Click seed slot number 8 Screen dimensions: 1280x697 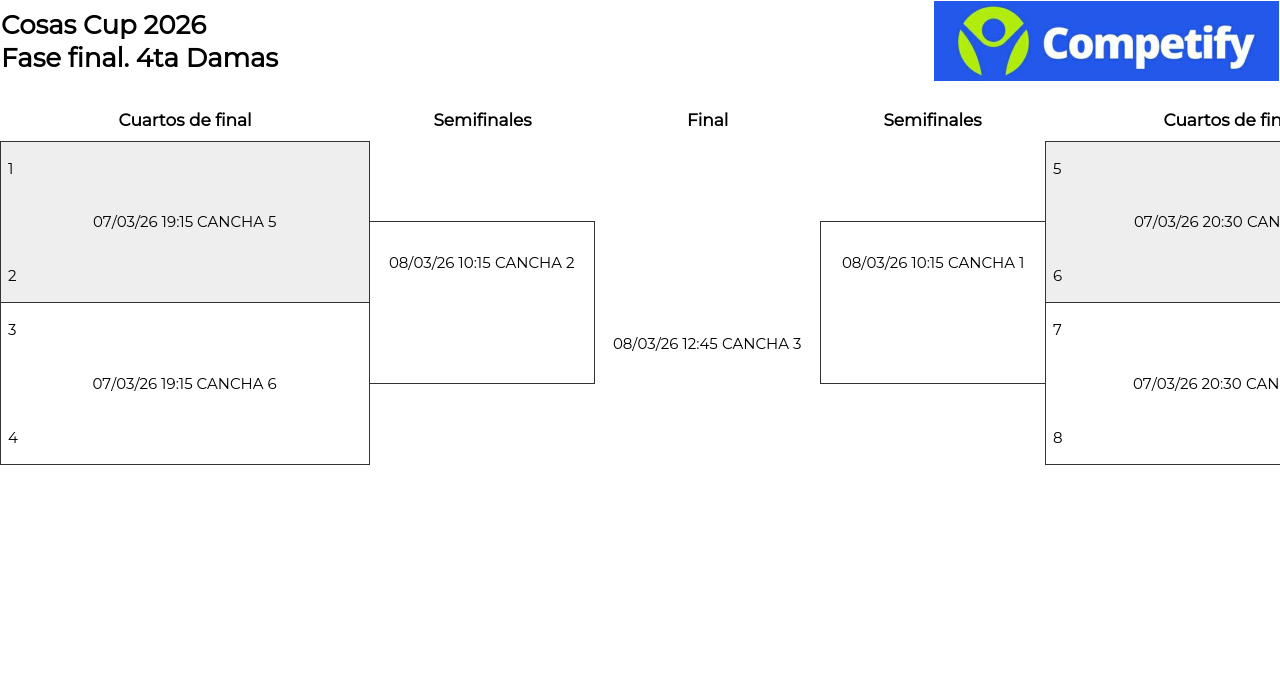1057,438
